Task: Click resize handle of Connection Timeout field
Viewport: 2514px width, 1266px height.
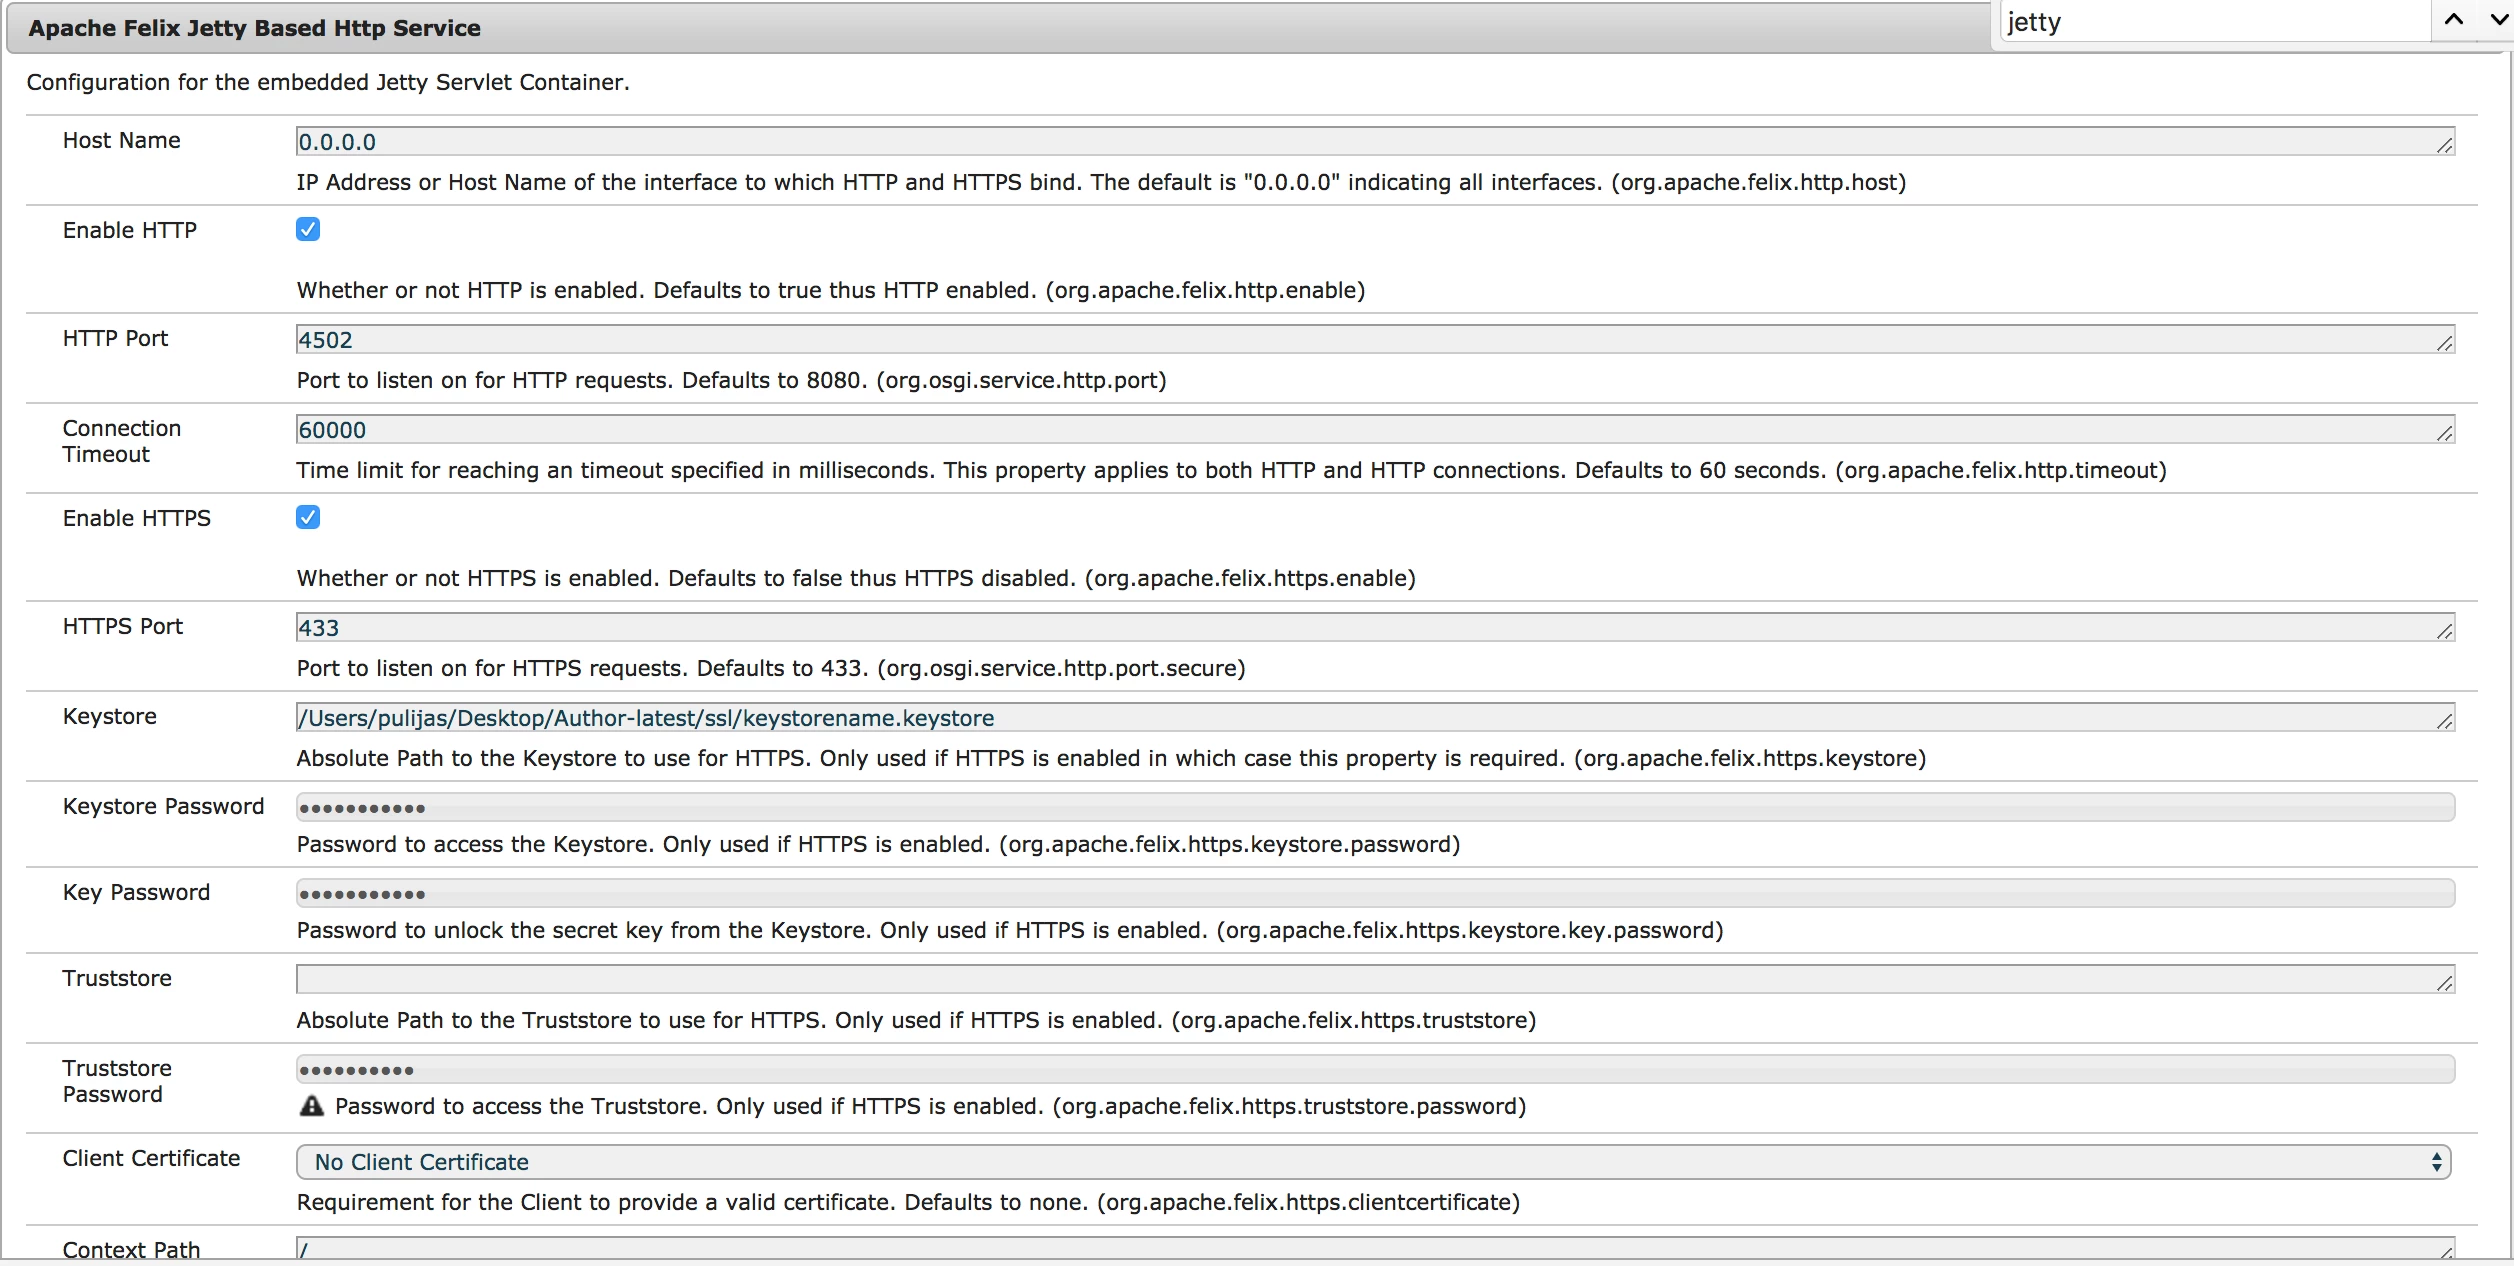Action: pyautogui.click(x=2445, y=434)
